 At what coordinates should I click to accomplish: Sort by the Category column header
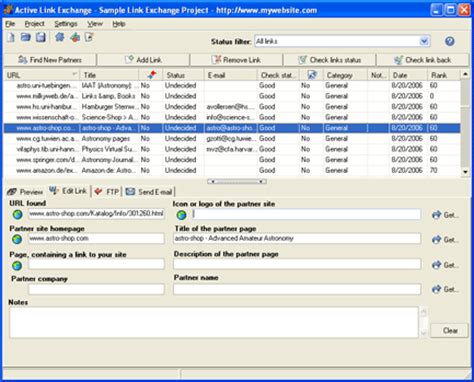coord(345,75)
